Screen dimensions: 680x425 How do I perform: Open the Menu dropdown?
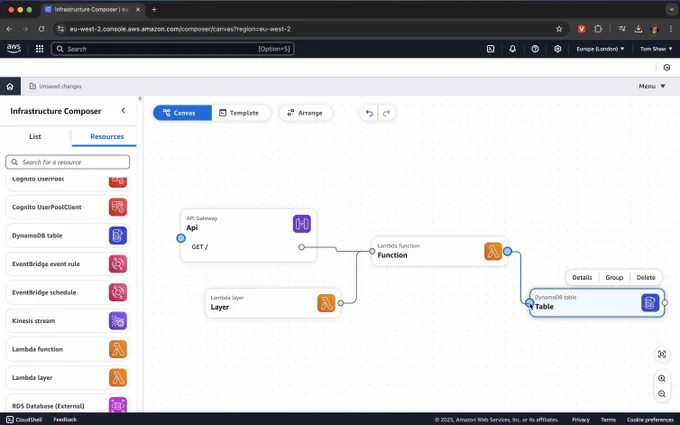652,86
